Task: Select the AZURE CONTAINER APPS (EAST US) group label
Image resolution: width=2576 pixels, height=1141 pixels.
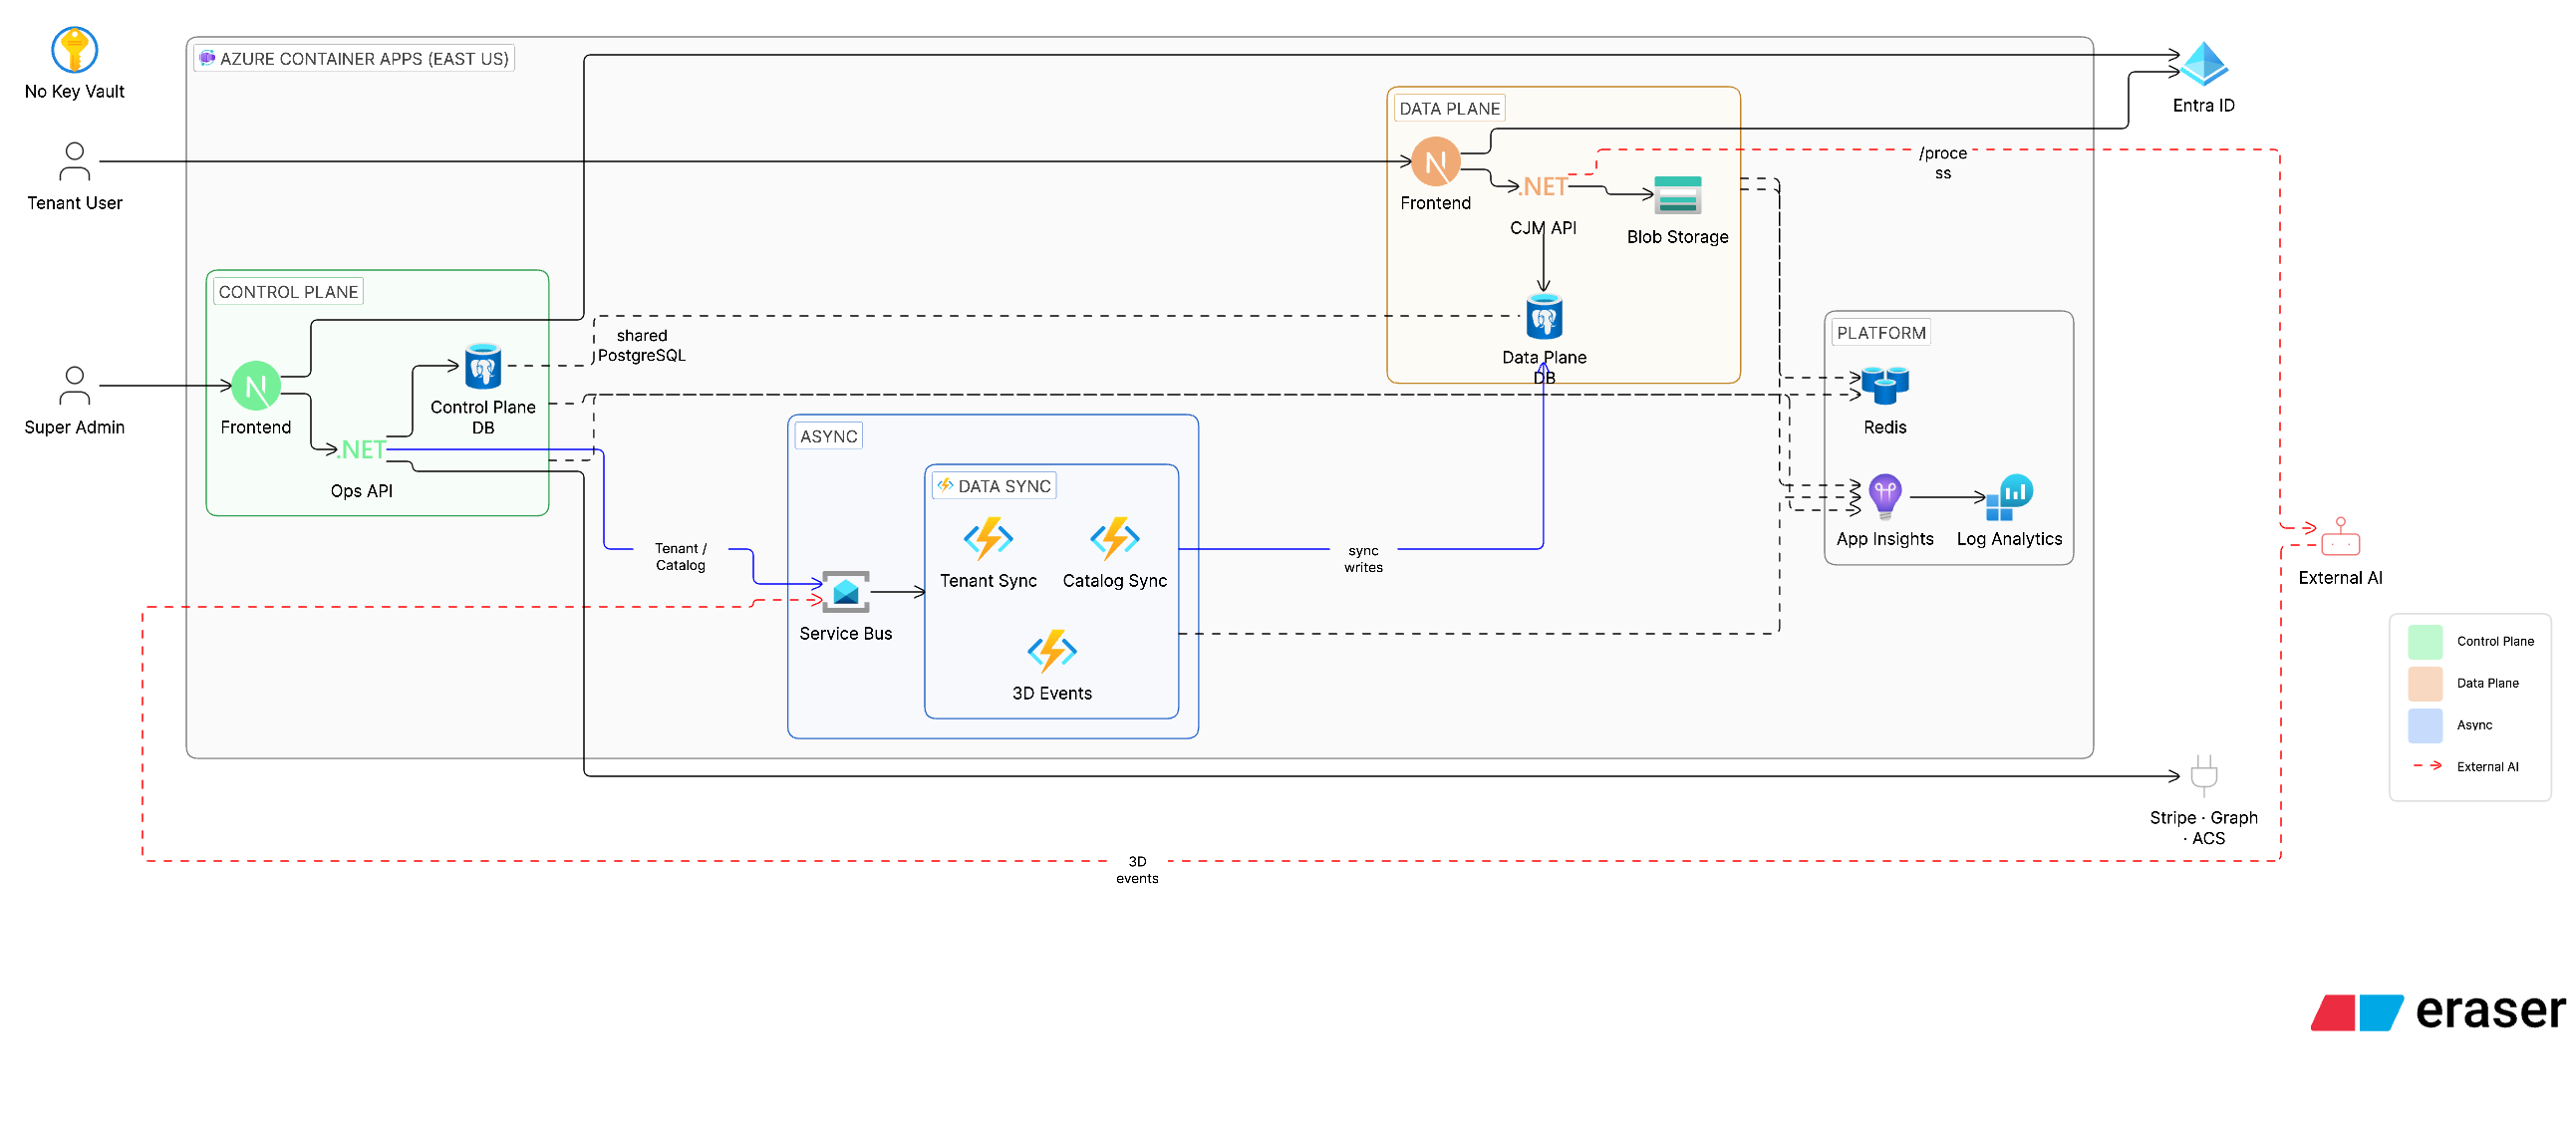Action: (x=354, y=58)
